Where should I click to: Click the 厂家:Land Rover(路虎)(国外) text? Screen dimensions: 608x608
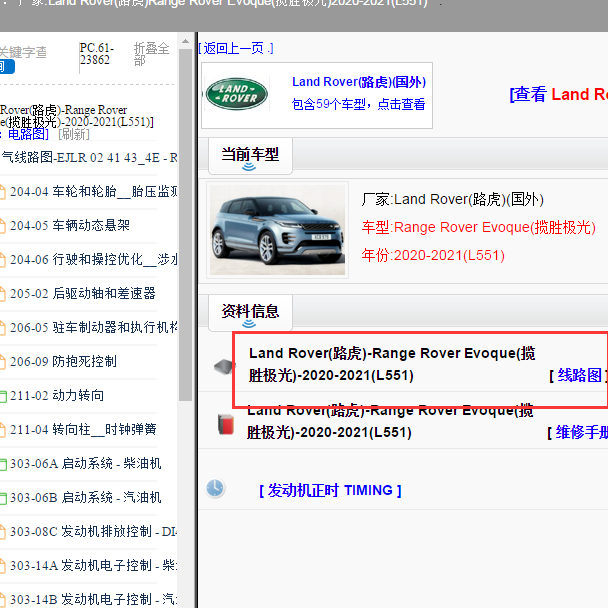(x=453, y=199)
